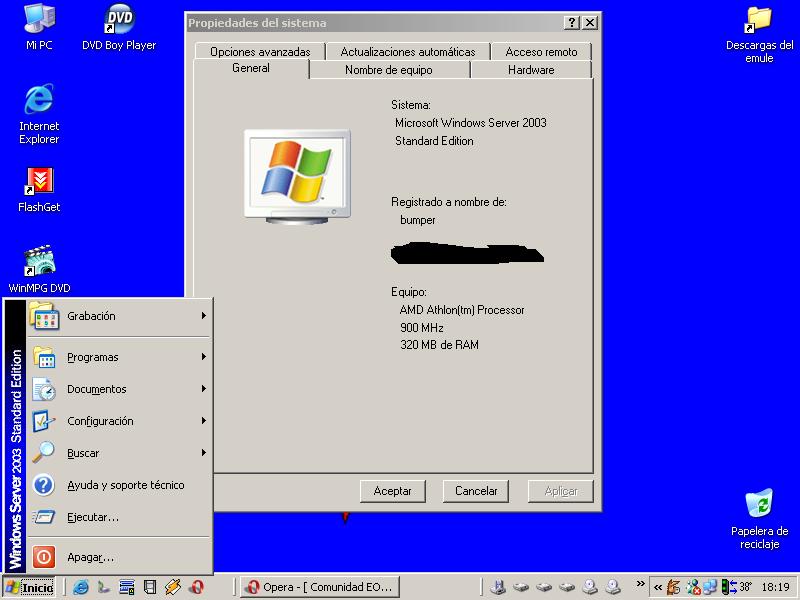Click the Winamp lightning quick launch icon
This screenshot has height=600, width=800.
pyautogui.click(x=173, y=587)
